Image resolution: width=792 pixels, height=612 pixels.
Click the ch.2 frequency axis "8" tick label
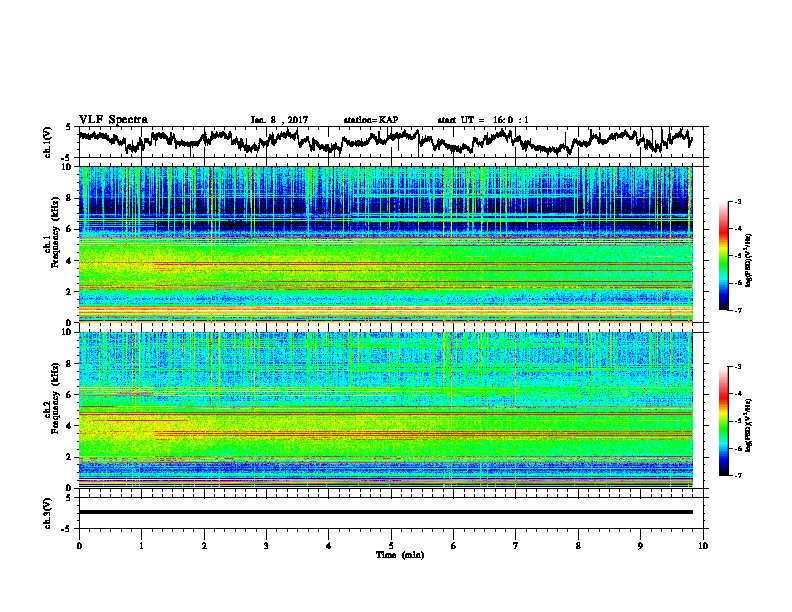70,364
